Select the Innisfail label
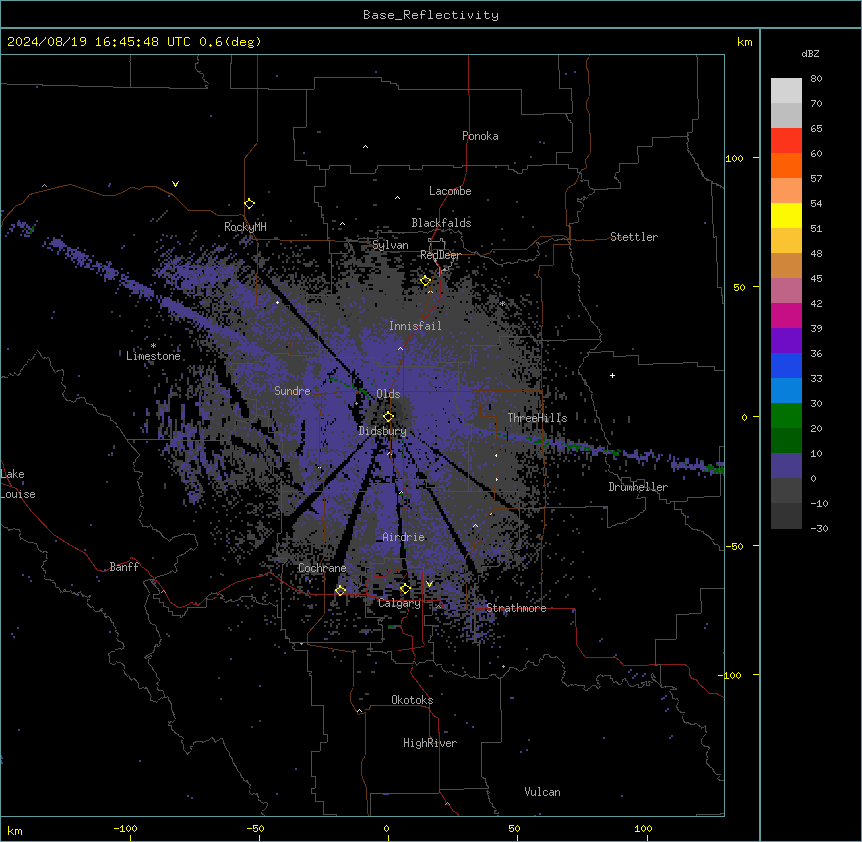 click(x=415, y=326)
